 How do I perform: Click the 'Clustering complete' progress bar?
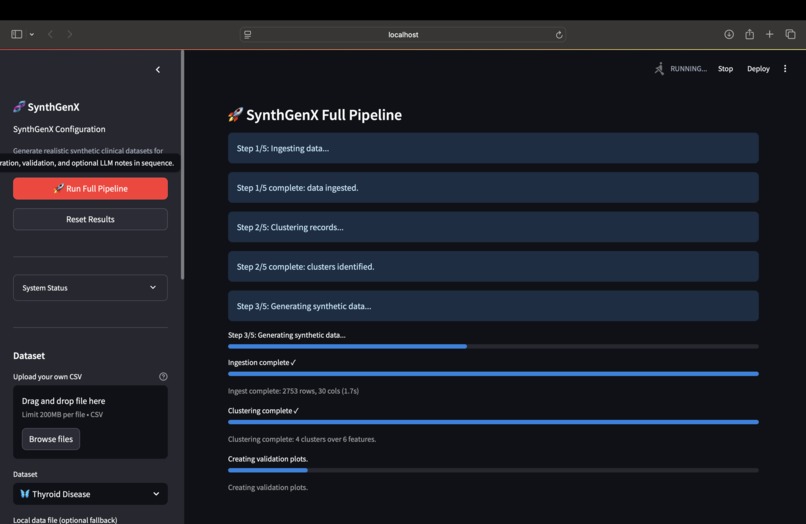(493, 422)
